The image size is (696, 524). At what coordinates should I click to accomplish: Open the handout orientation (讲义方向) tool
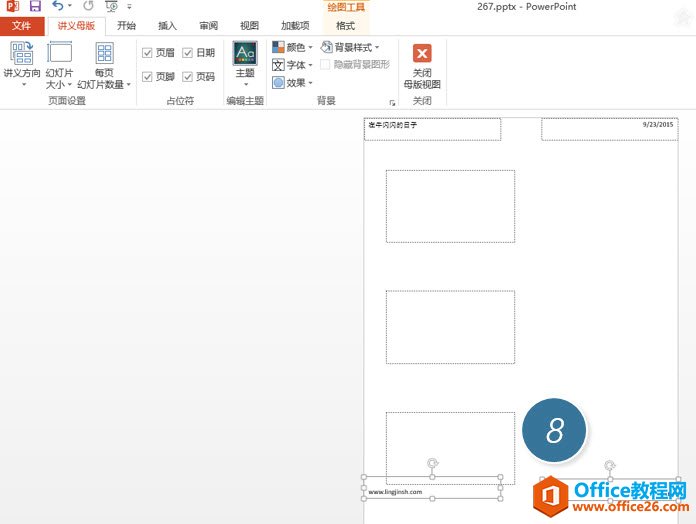pos(21,64)
